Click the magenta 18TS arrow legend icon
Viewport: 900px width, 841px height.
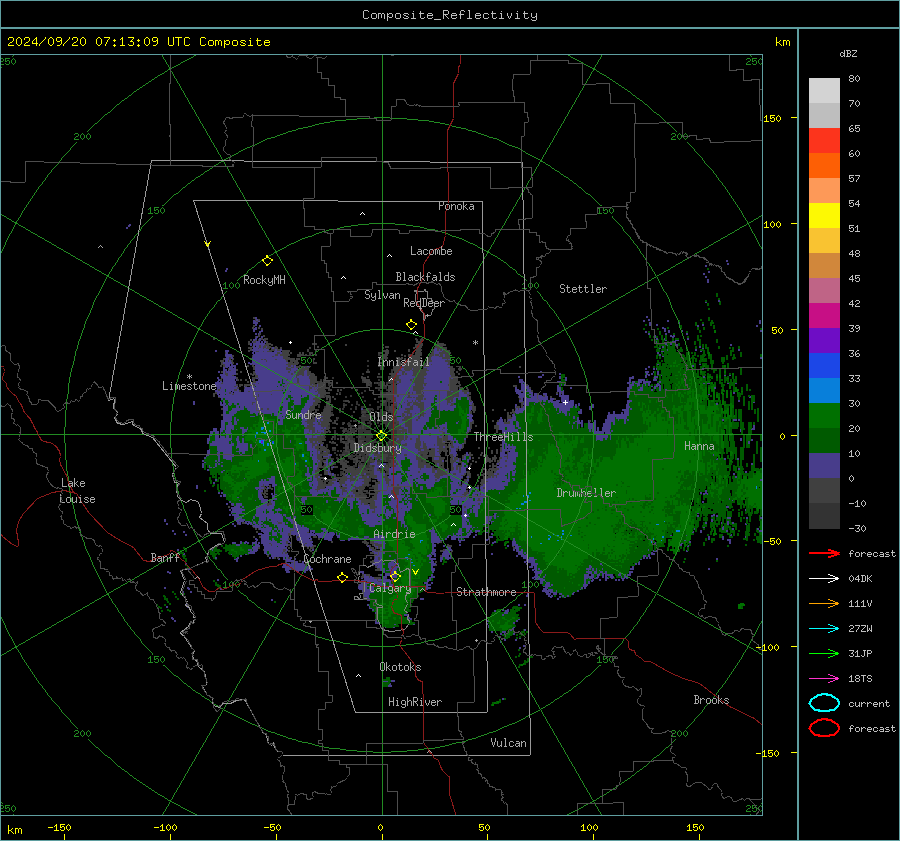pos(824,679)
